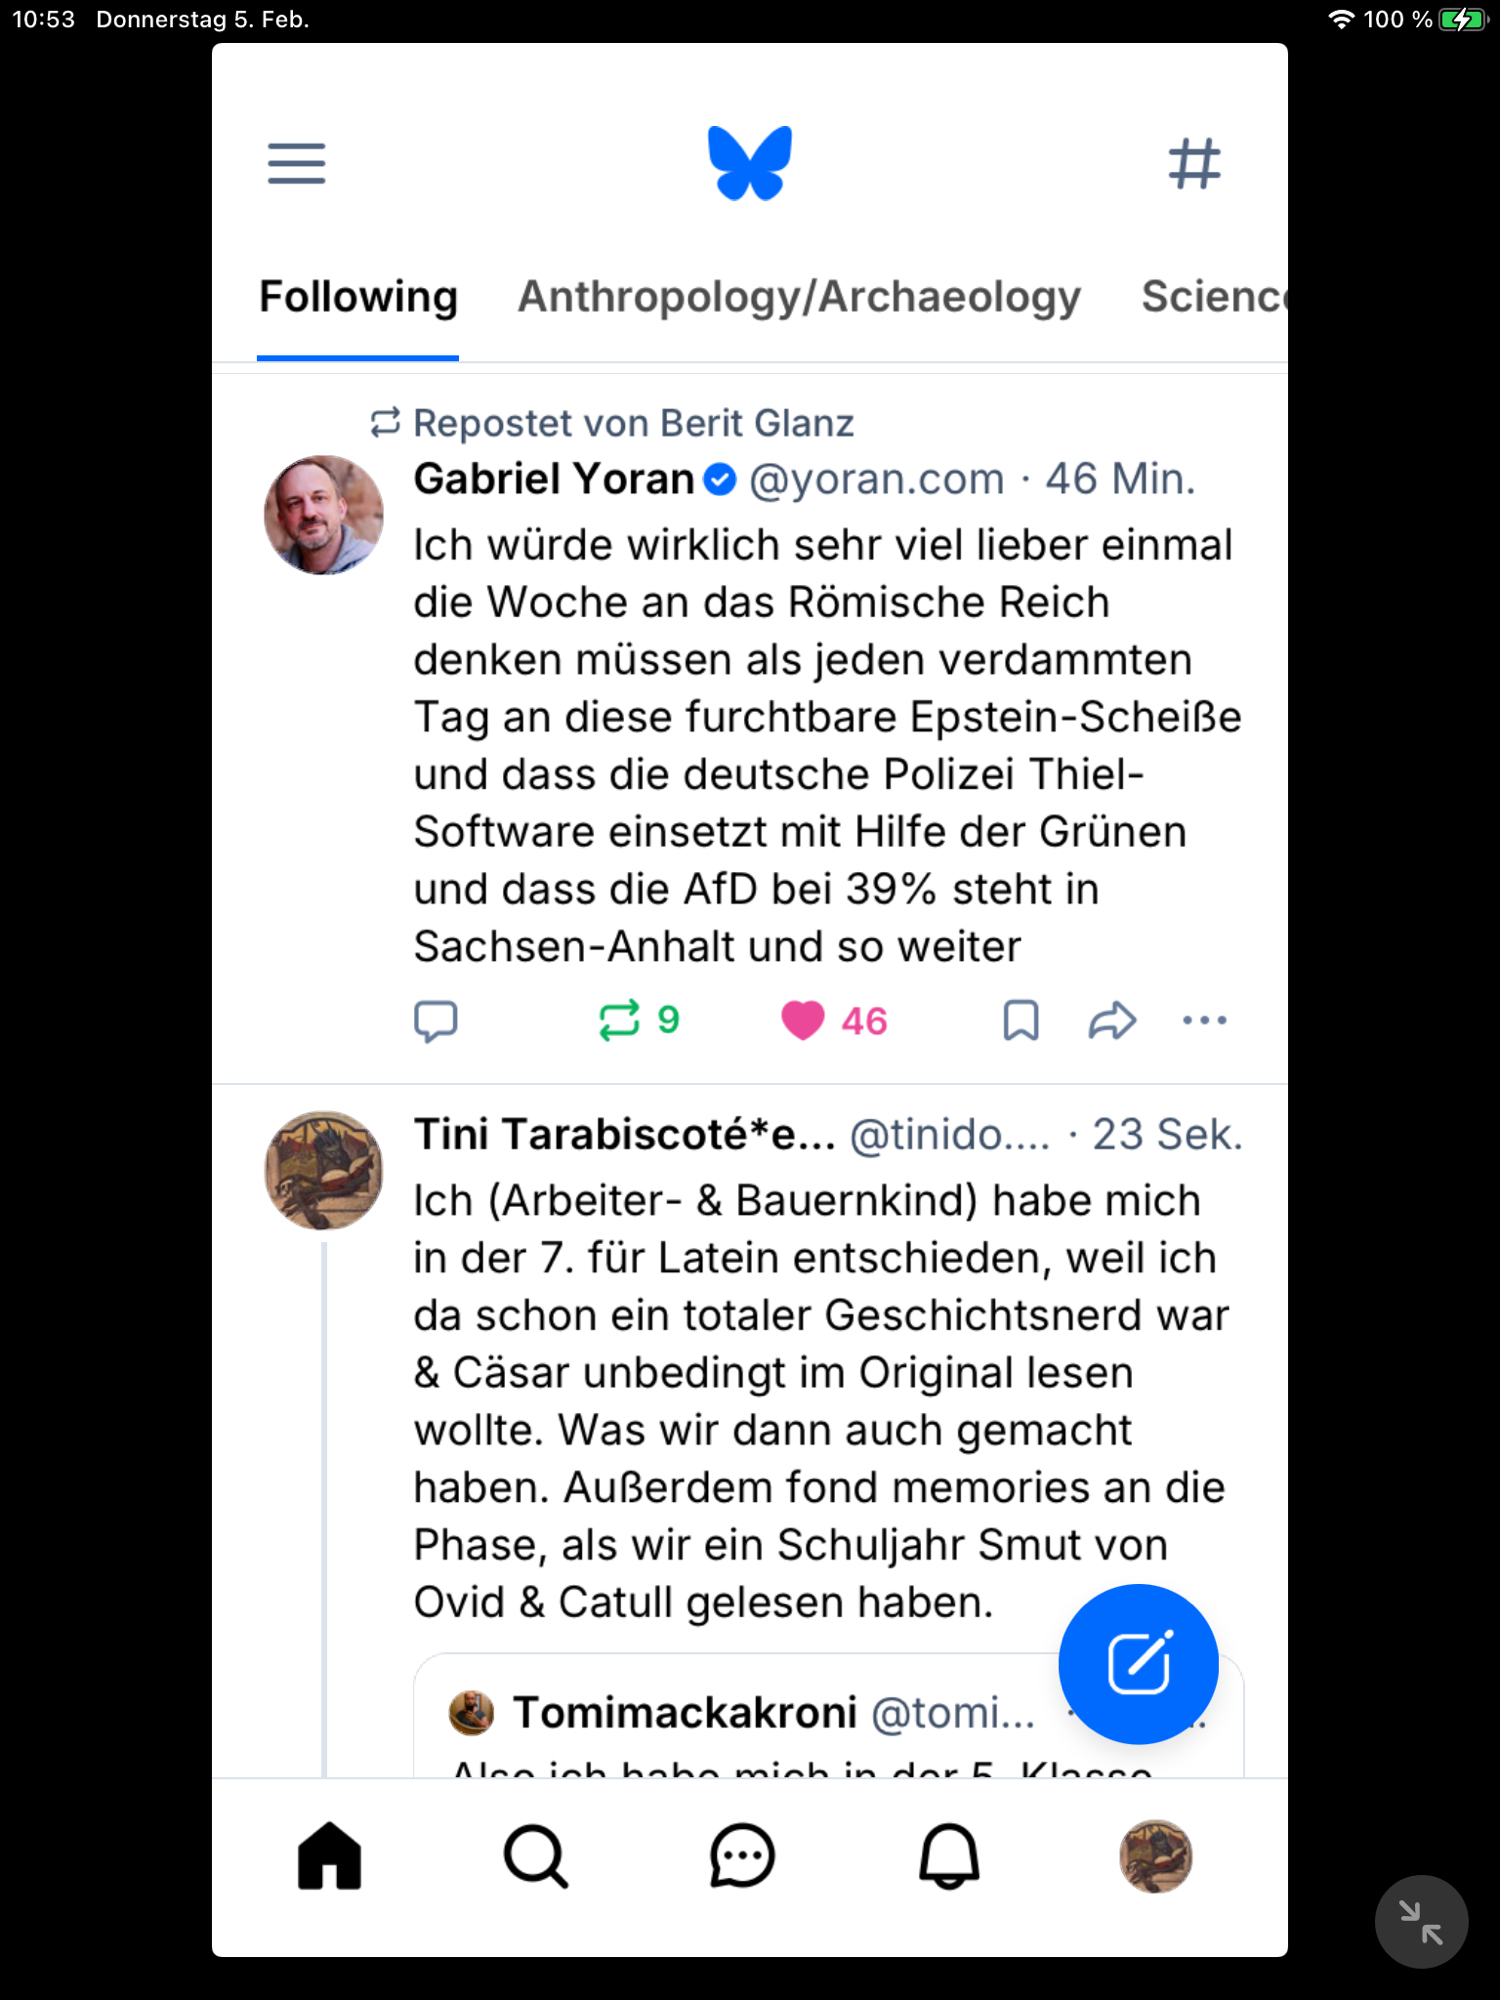Image resolution: width=1500 pixels, height=2000 pixels.
Task: Open the chat messages tab
Action: [x=742, y=1857]
